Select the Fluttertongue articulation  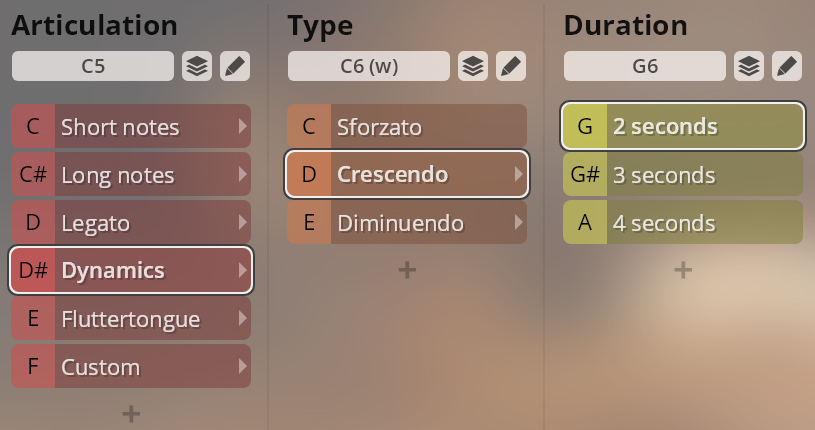coord(145,318)
